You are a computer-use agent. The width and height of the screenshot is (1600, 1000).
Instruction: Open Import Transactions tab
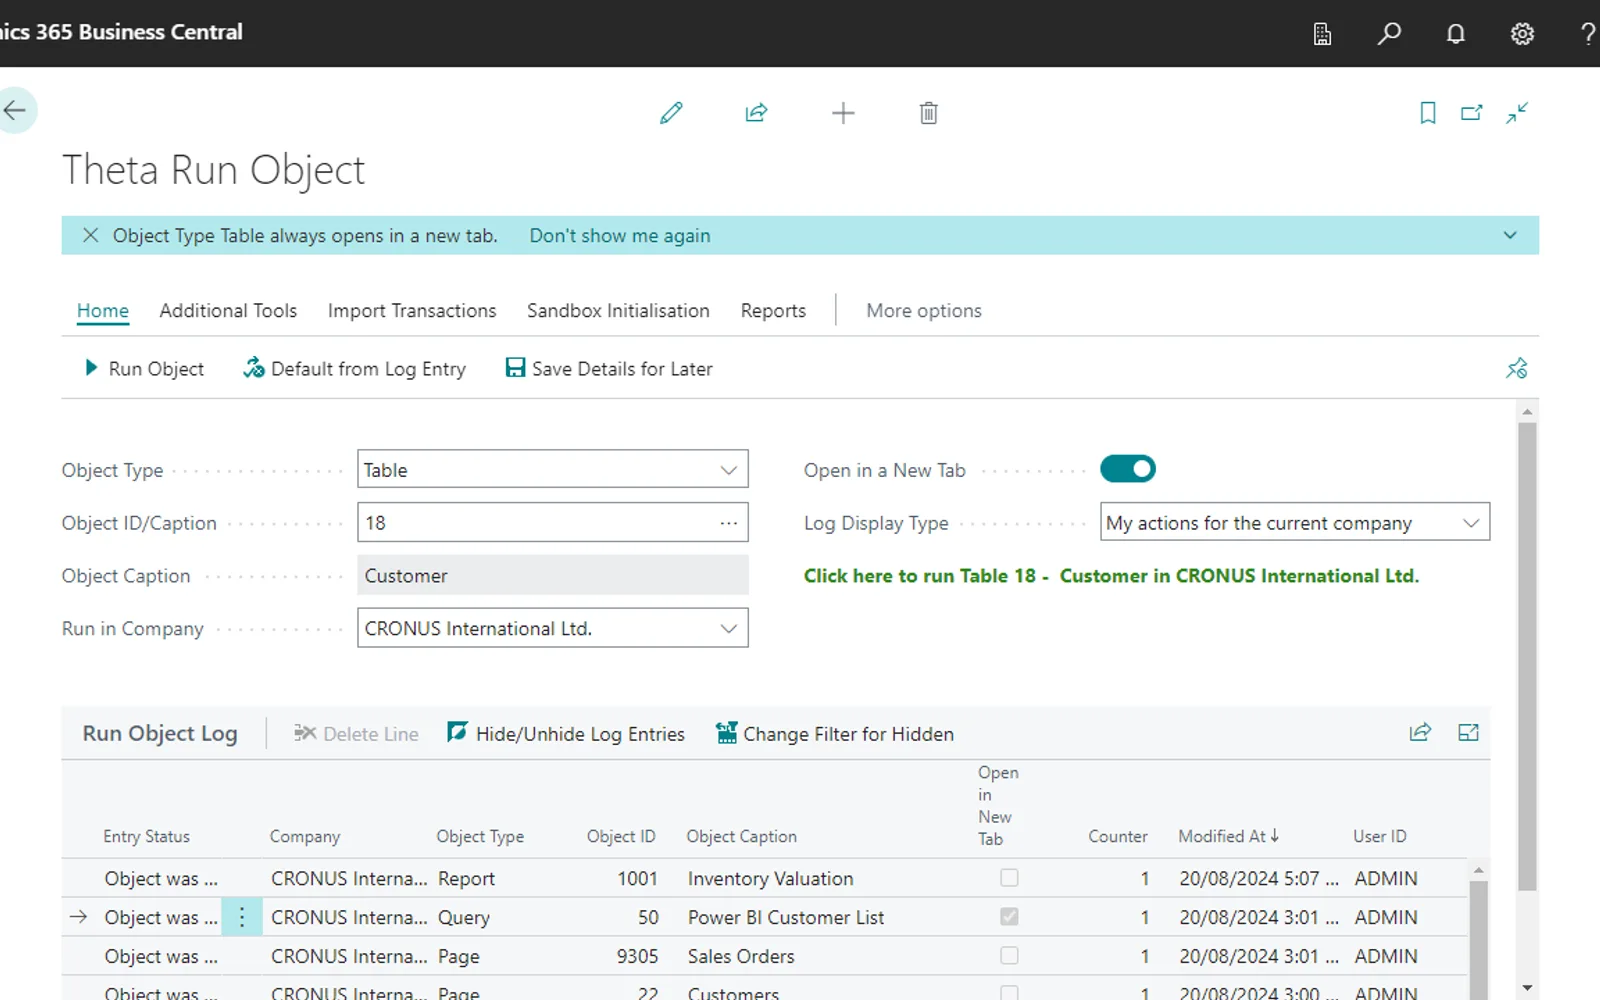pos(412,311)
